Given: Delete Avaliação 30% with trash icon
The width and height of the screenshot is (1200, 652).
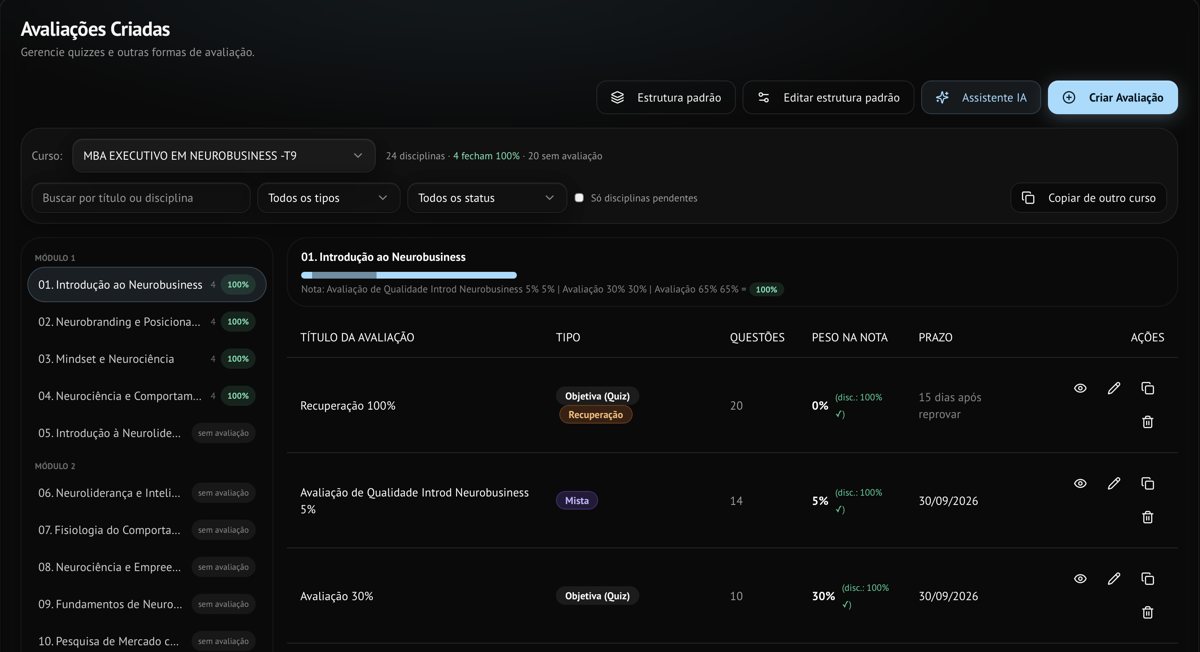Looking at the screenshot, I should coord(1148,612).
